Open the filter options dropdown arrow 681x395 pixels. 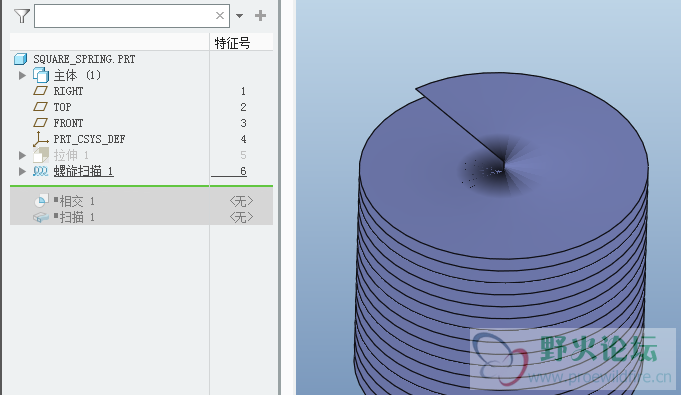tap(239, 16)
